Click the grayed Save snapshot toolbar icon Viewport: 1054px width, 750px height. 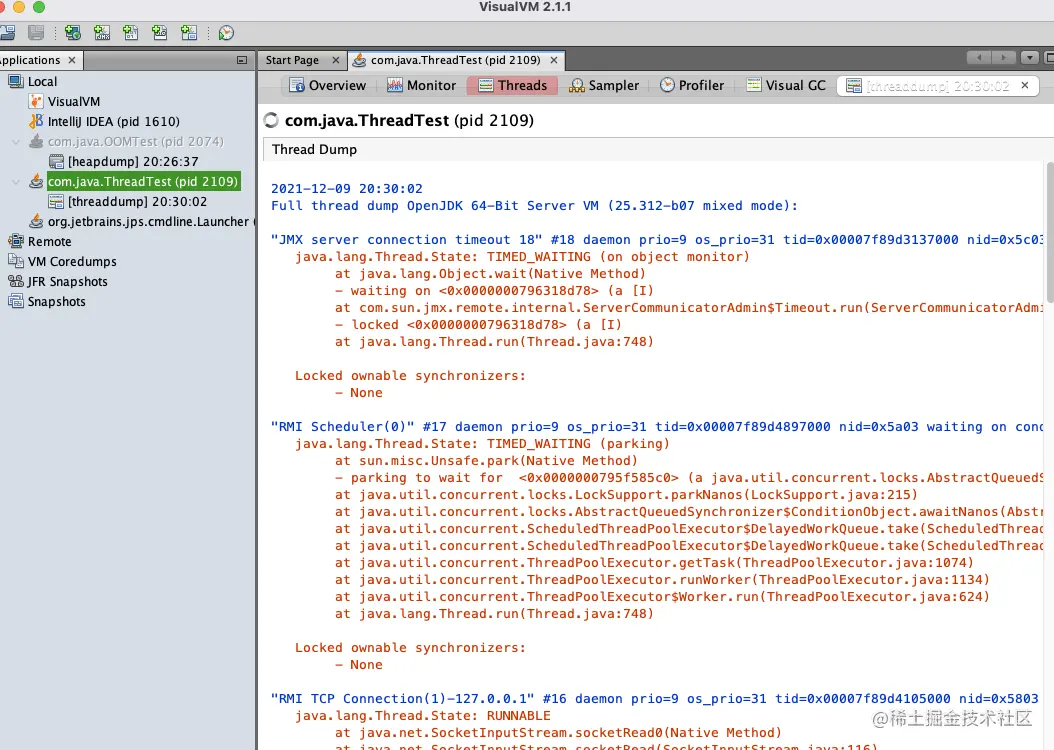tap(36, 33)
